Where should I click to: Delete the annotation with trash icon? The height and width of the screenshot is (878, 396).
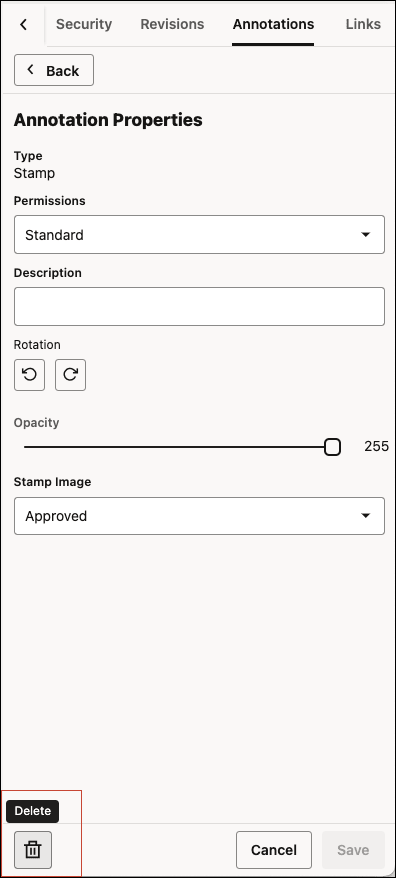click(x=33, y=849)
